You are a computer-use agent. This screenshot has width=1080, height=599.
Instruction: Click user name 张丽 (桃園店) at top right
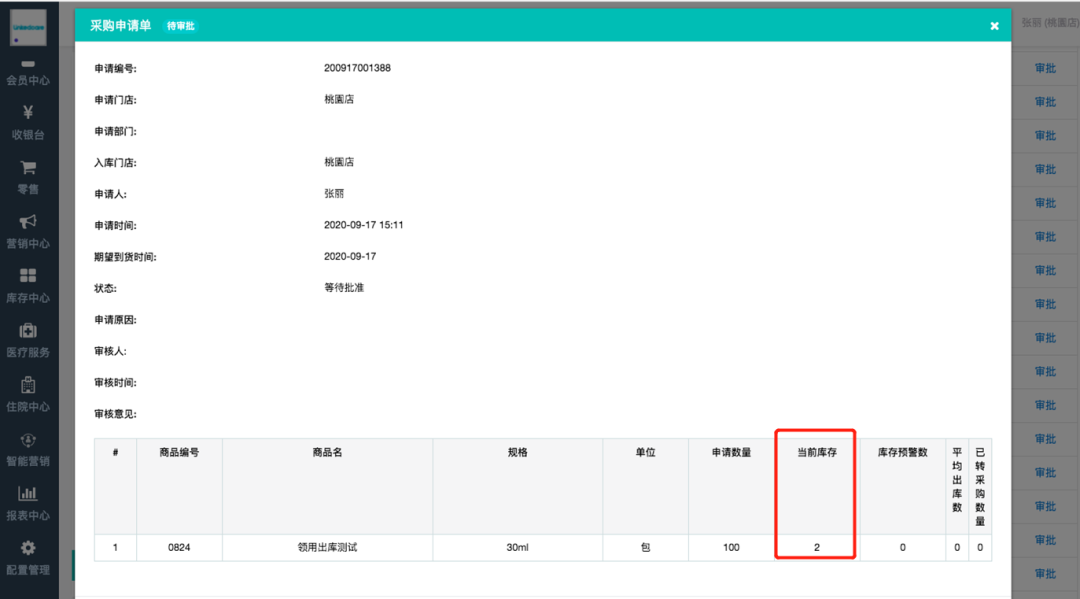click(1050, 23)
